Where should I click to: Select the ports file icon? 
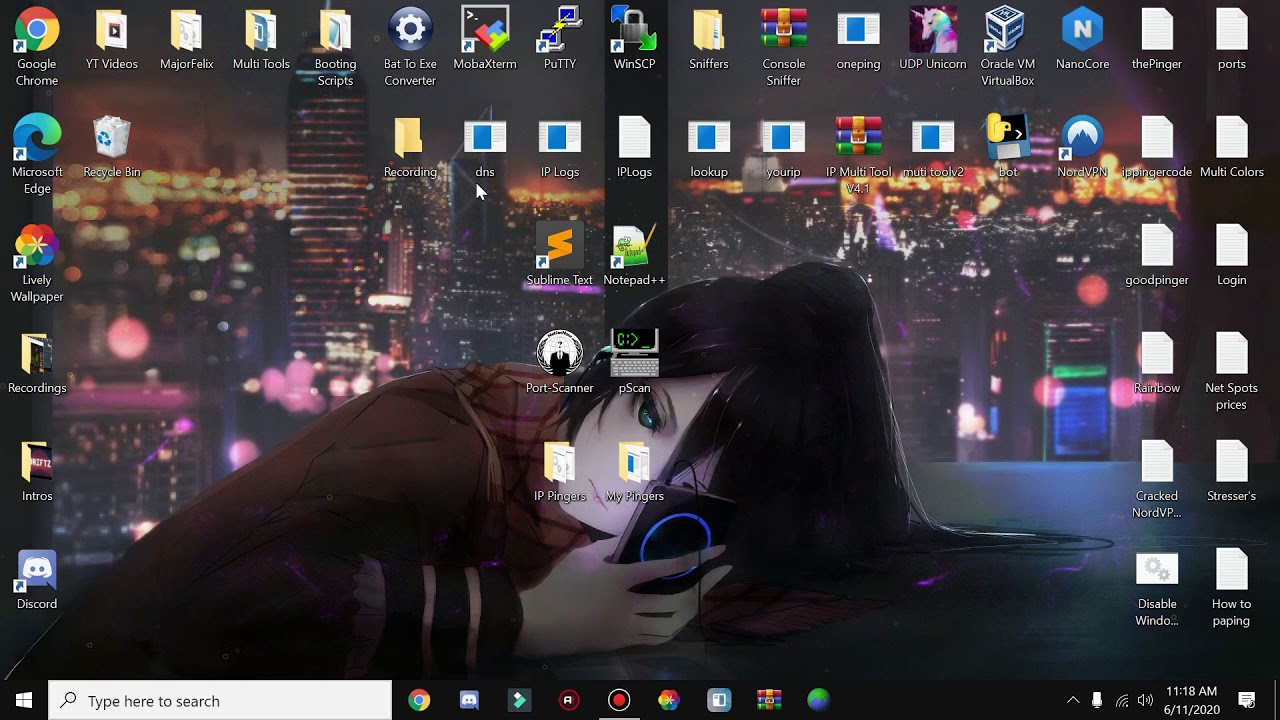tap(1232, 30)
